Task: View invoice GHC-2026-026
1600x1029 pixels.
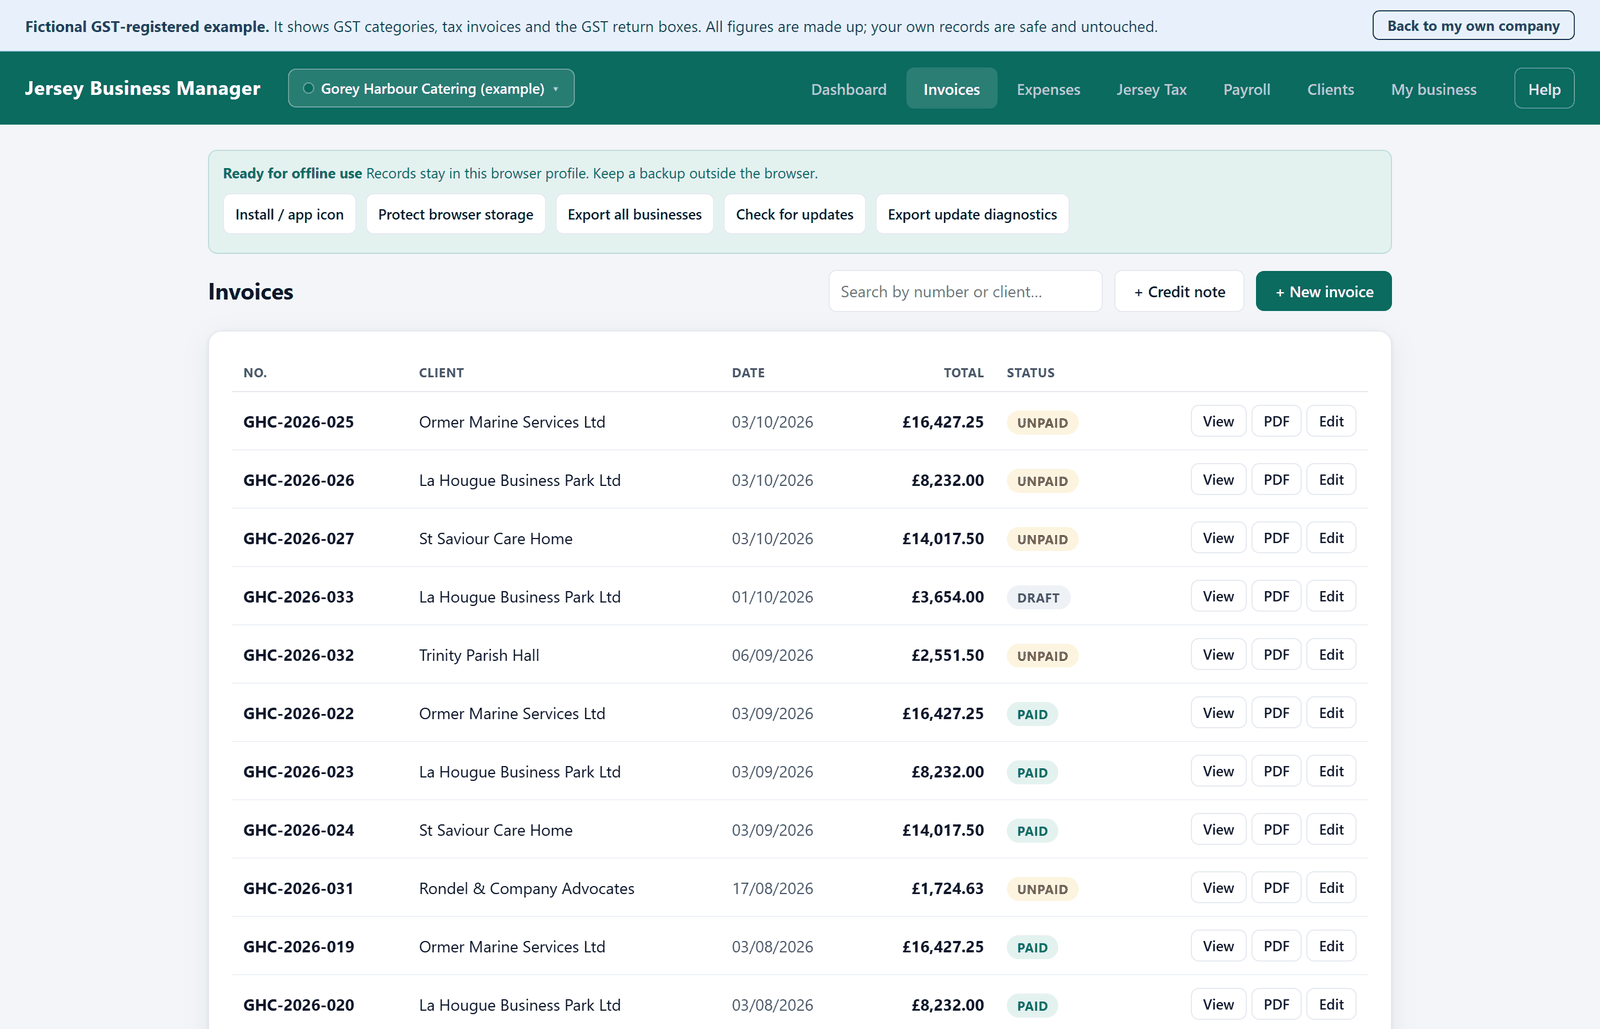Action: [x=1218, y=479]
